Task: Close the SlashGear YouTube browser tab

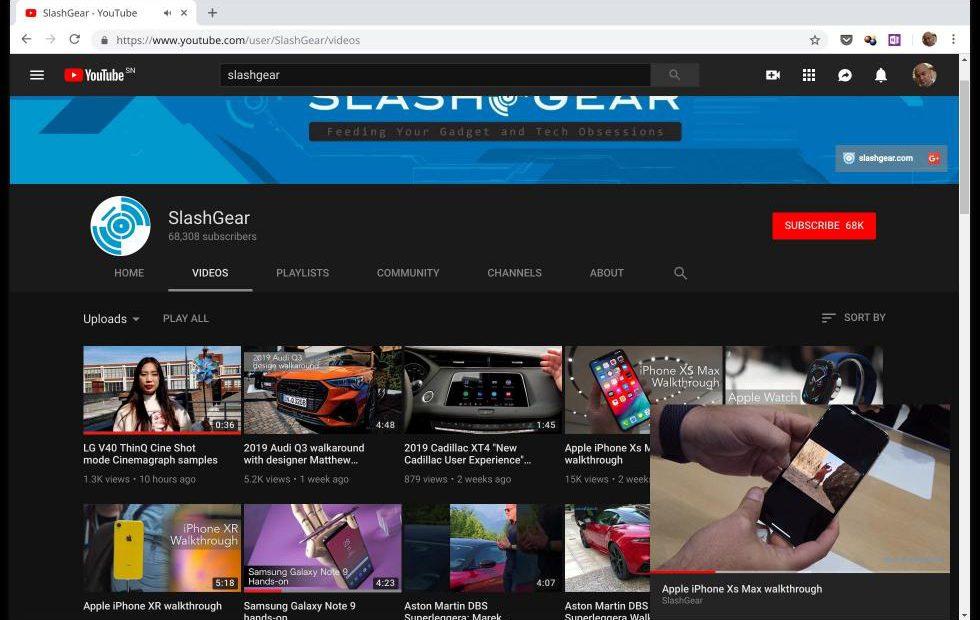Action: point(184,12)
